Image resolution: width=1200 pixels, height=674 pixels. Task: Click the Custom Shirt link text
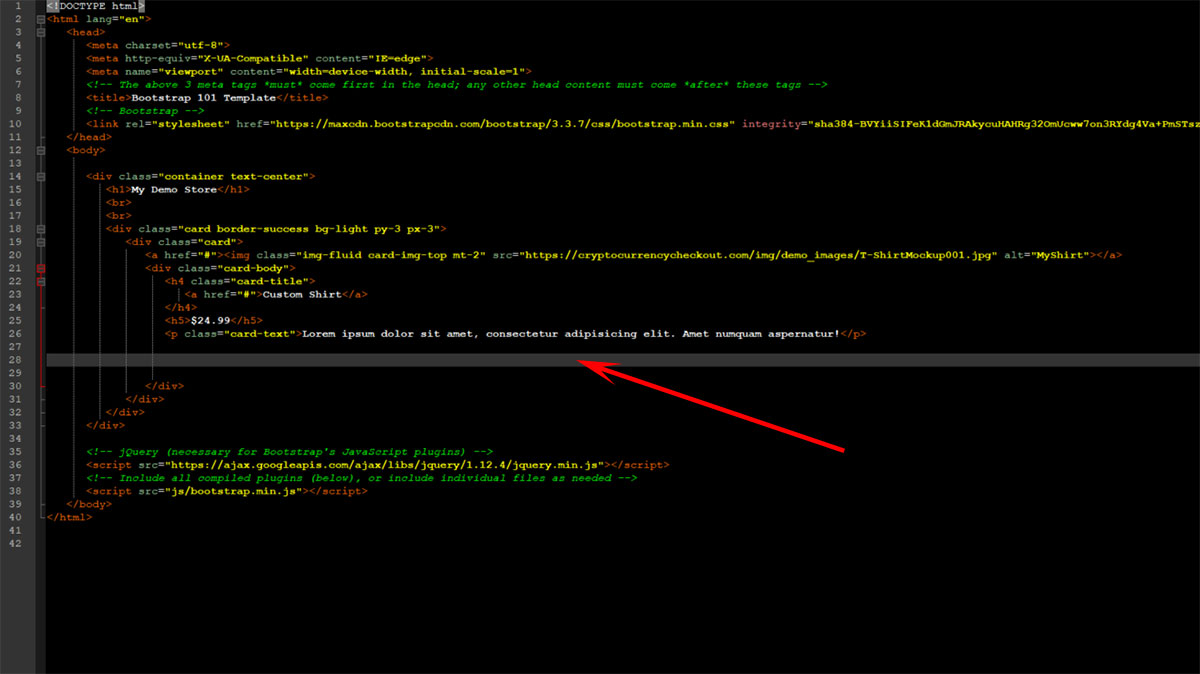click(302, 294)
